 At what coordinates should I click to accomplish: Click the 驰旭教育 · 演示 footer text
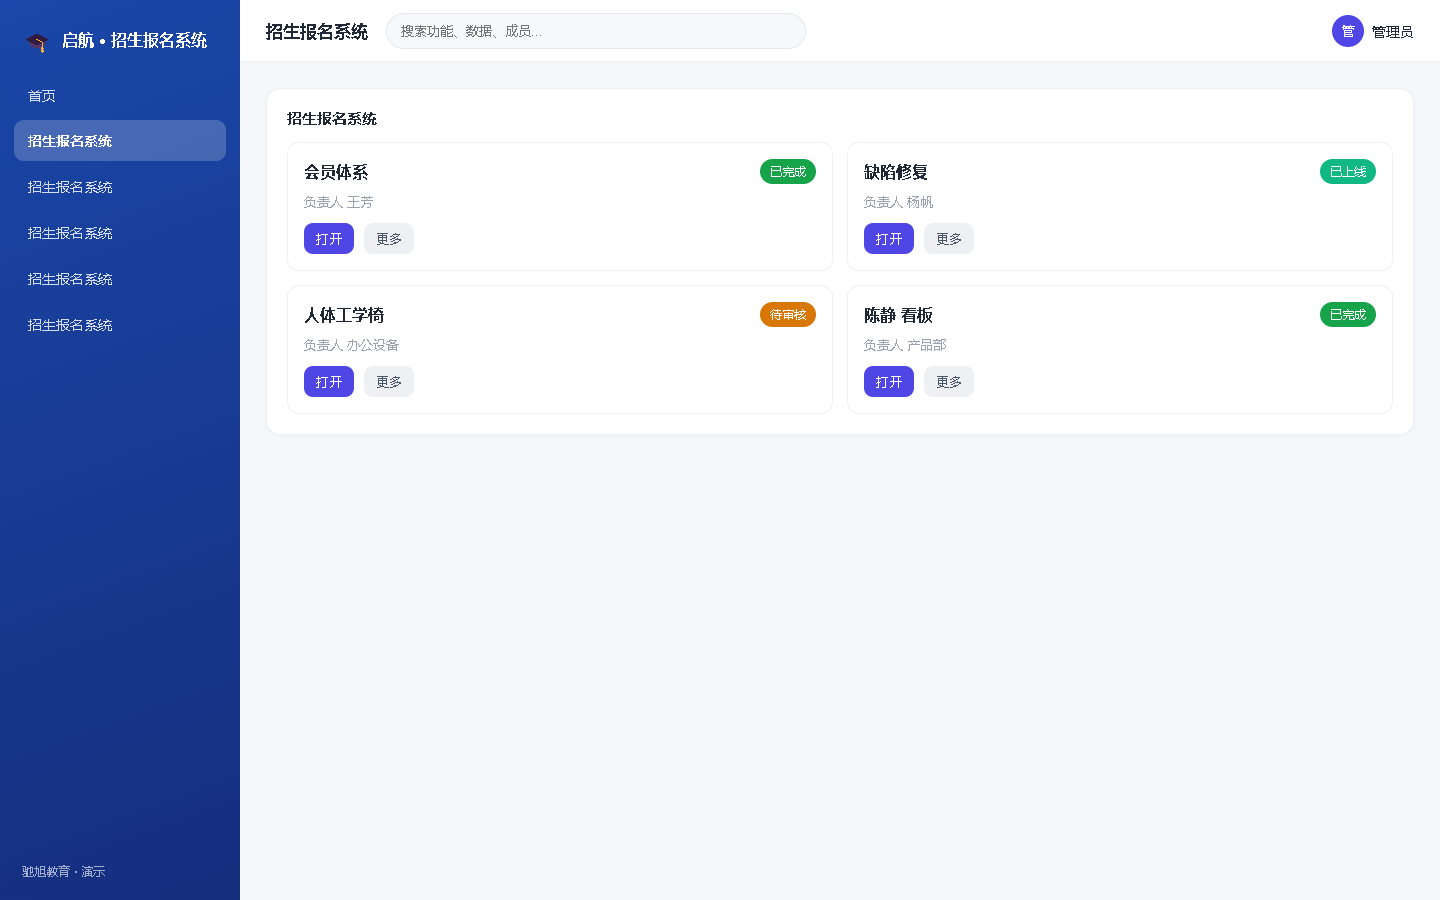[x=63, y=872]
